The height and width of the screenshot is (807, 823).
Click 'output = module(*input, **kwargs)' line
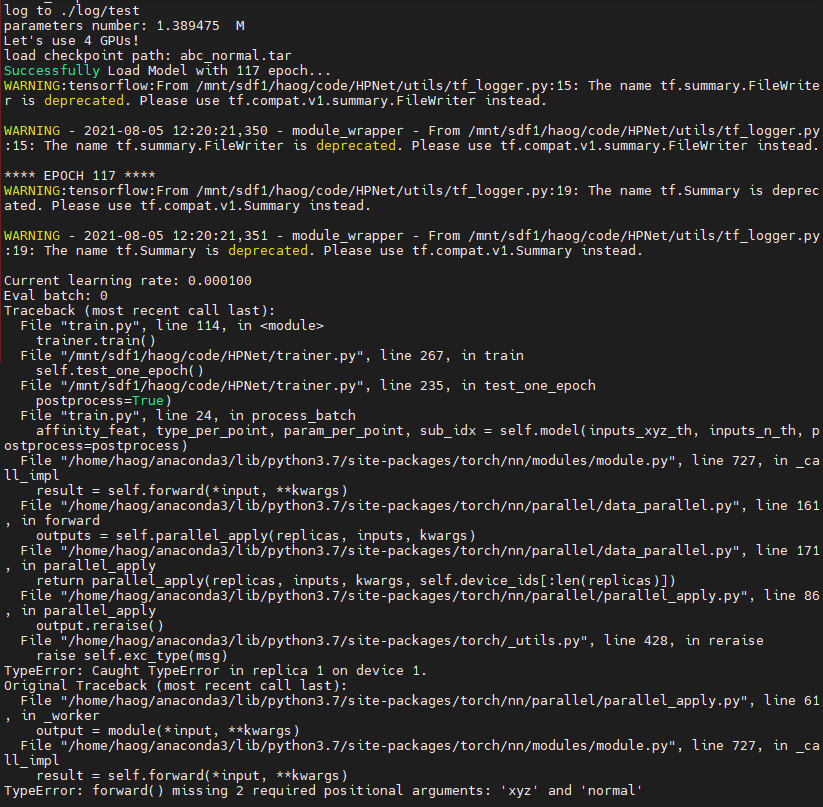tap(167, 731)
